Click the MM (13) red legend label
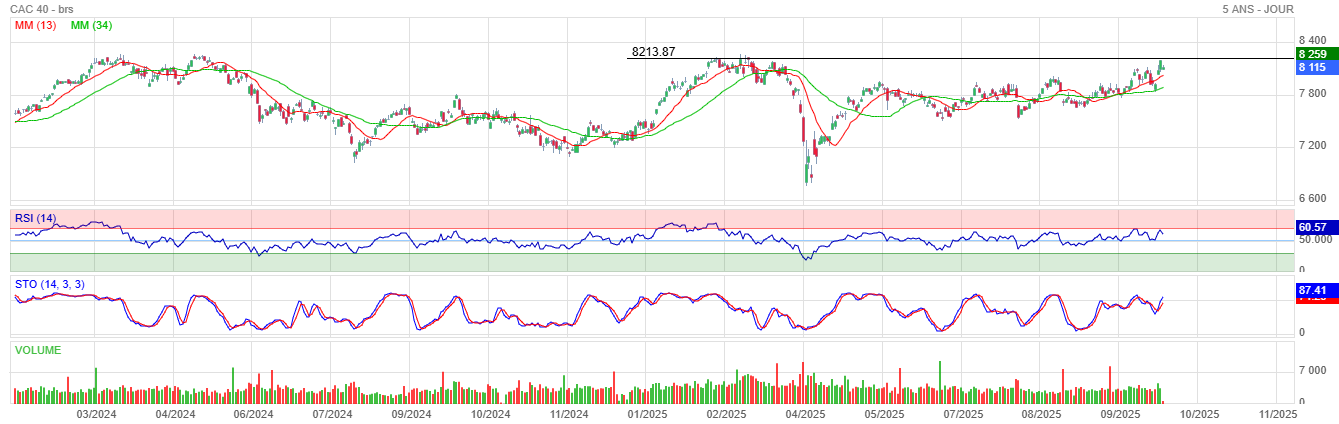Image resolution: width=1339 pixels, height=424 pixels. [x=35, y=25]
